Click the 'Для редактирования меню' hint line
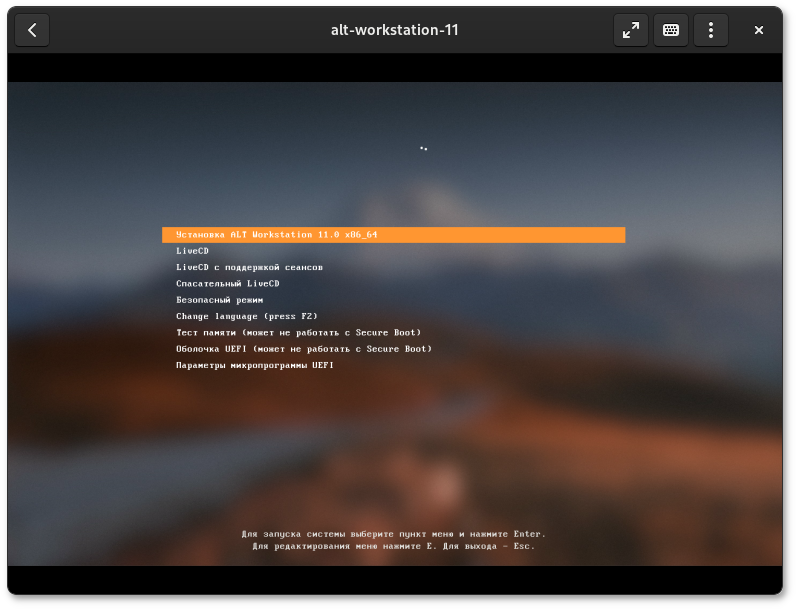The height and width of the screenshot is (609, 796). coord(393,546)
